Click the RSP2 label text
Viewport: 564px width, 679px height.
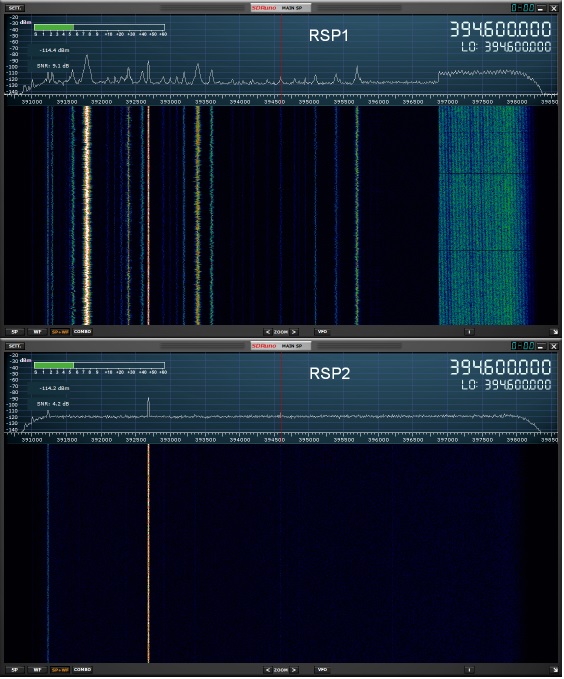tap(329, 374)
